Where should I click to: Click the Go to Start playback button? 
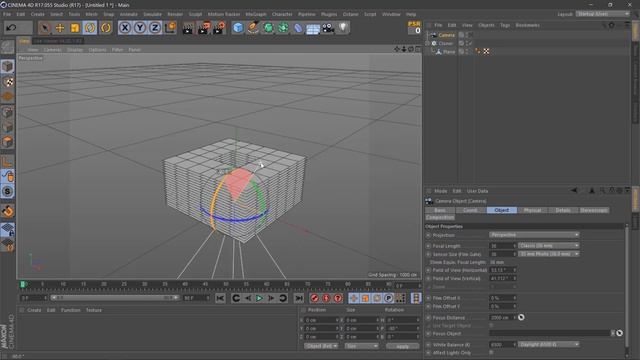point(220,298)
